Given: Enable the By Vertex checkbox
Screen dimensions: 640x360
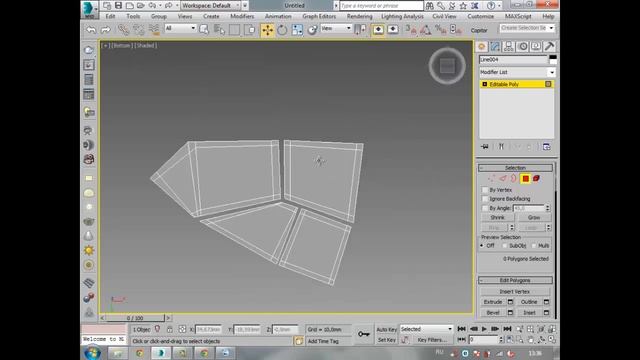Looking at the screenshot, I should tap(485, 190).
